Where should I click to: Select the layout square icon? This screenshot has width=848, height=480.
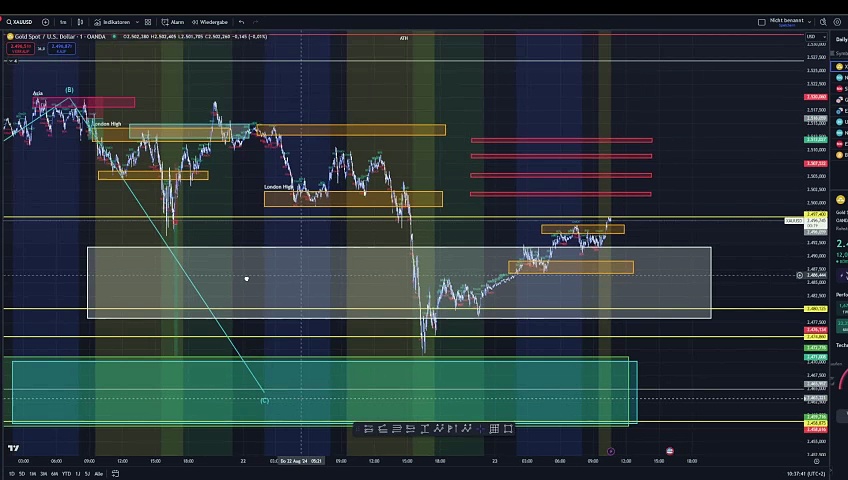pos(762,21)
